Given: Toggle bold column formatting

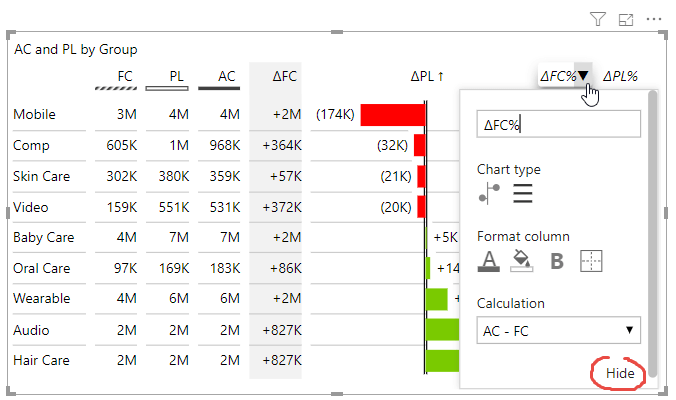Looking at the screenshot, I should click(x=557, y=261).
